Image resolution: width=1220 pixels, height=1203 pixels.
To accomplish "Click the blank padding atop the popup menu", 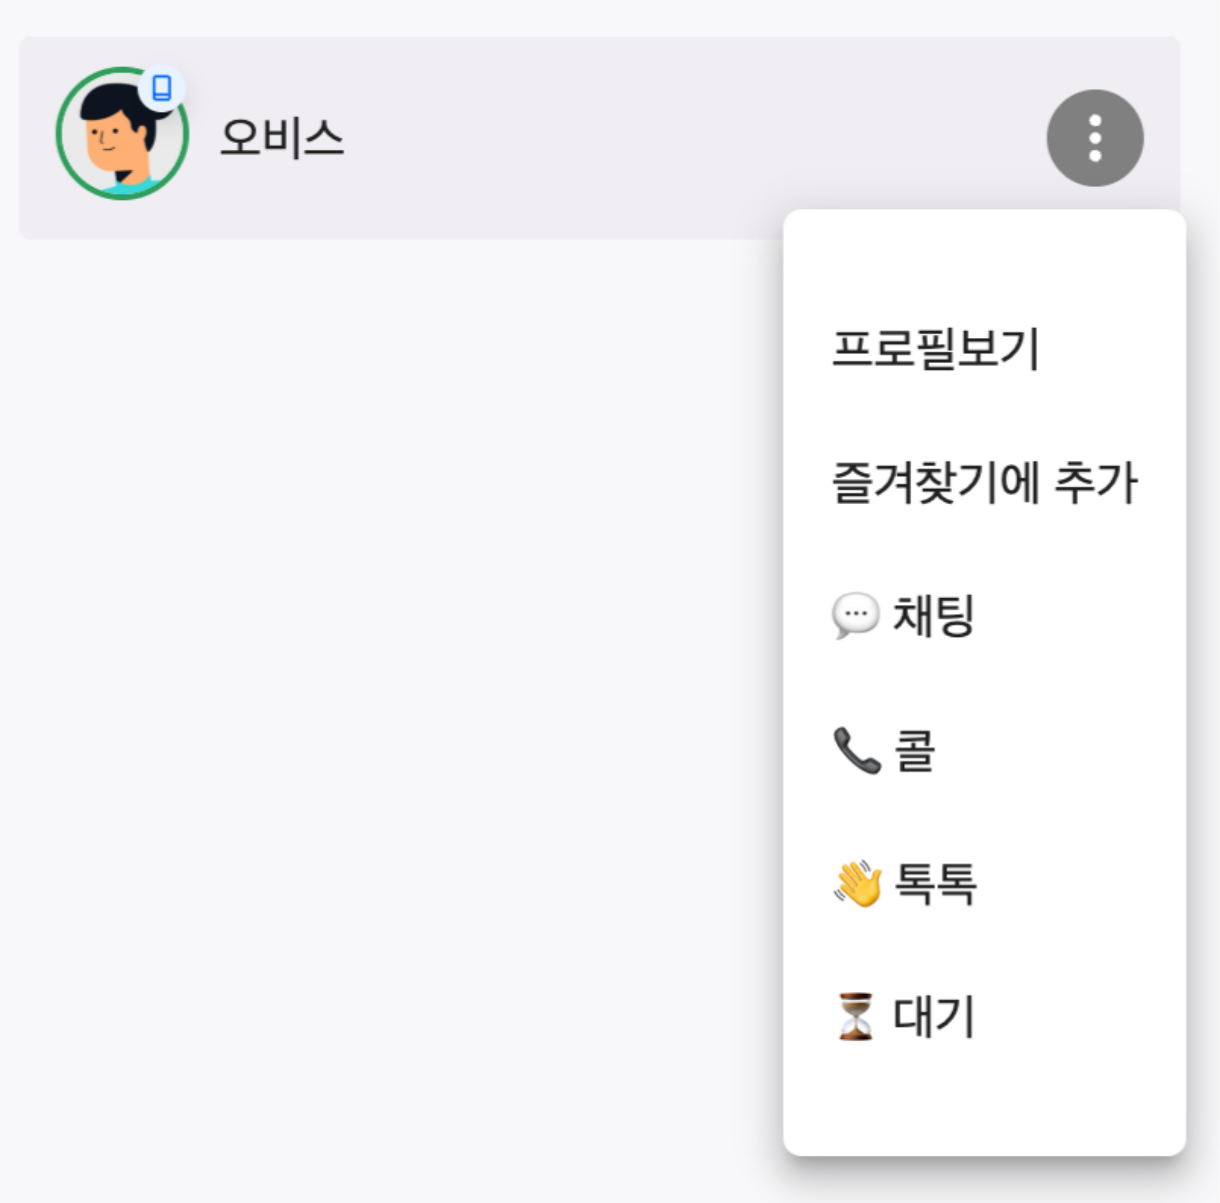I will click(984, 250).
